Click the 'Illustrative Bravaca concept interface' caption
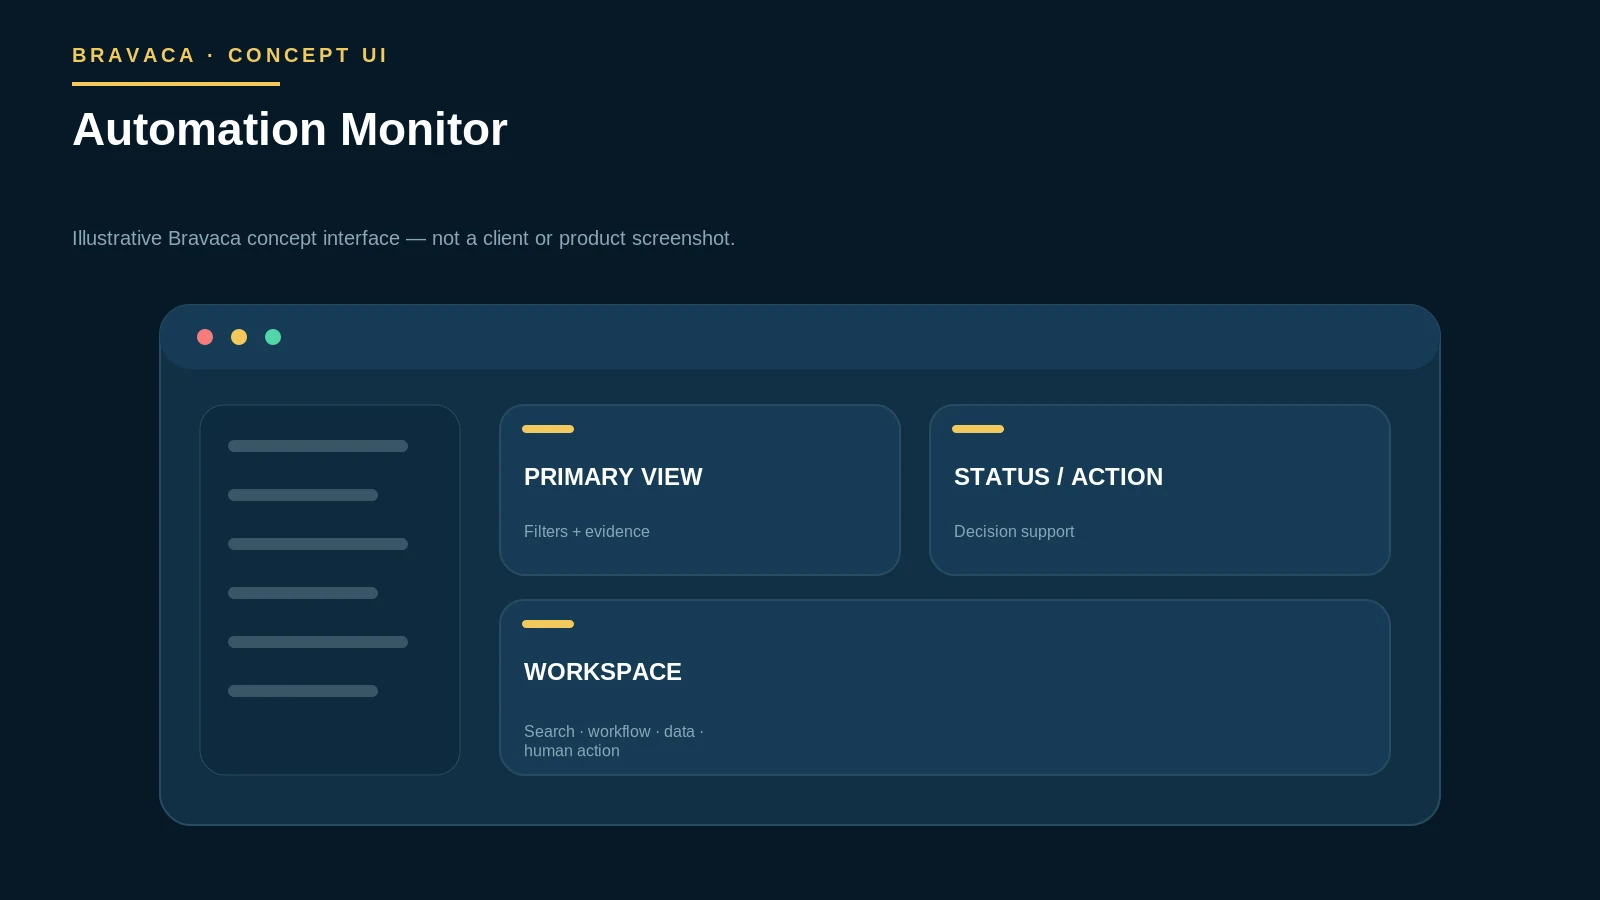This screenshot has height=900, width=1600. point(403,238)
